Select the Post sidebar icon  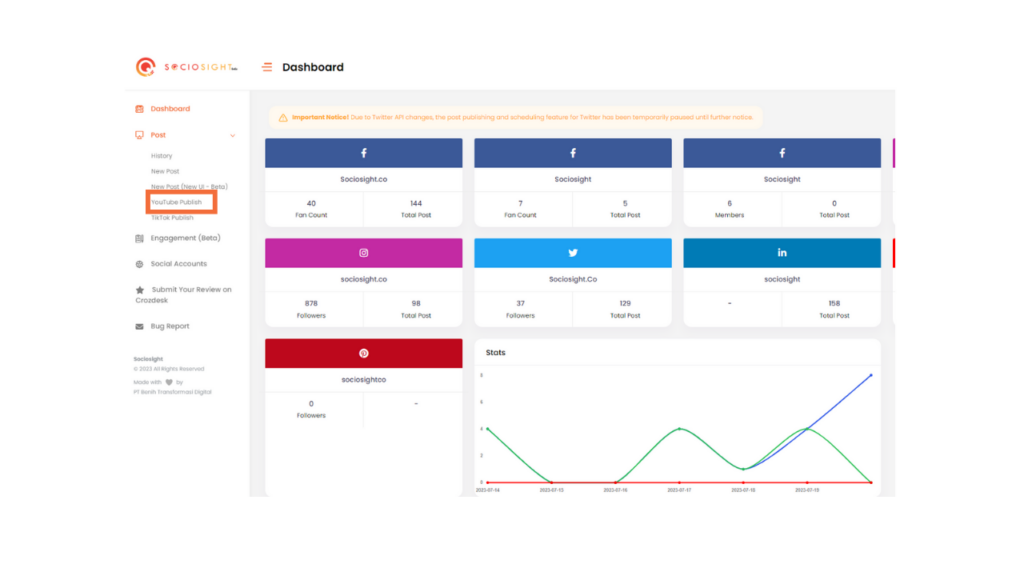coord(139,135)
